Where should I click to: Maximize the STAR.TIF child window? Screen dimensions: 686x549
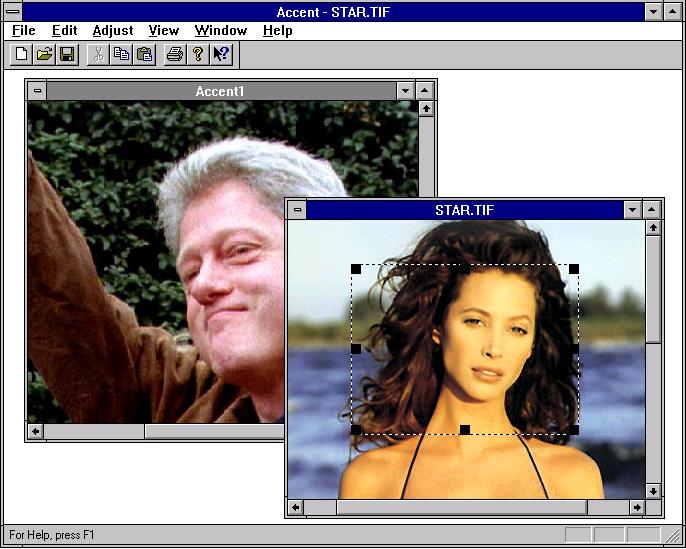pos(651,210)
